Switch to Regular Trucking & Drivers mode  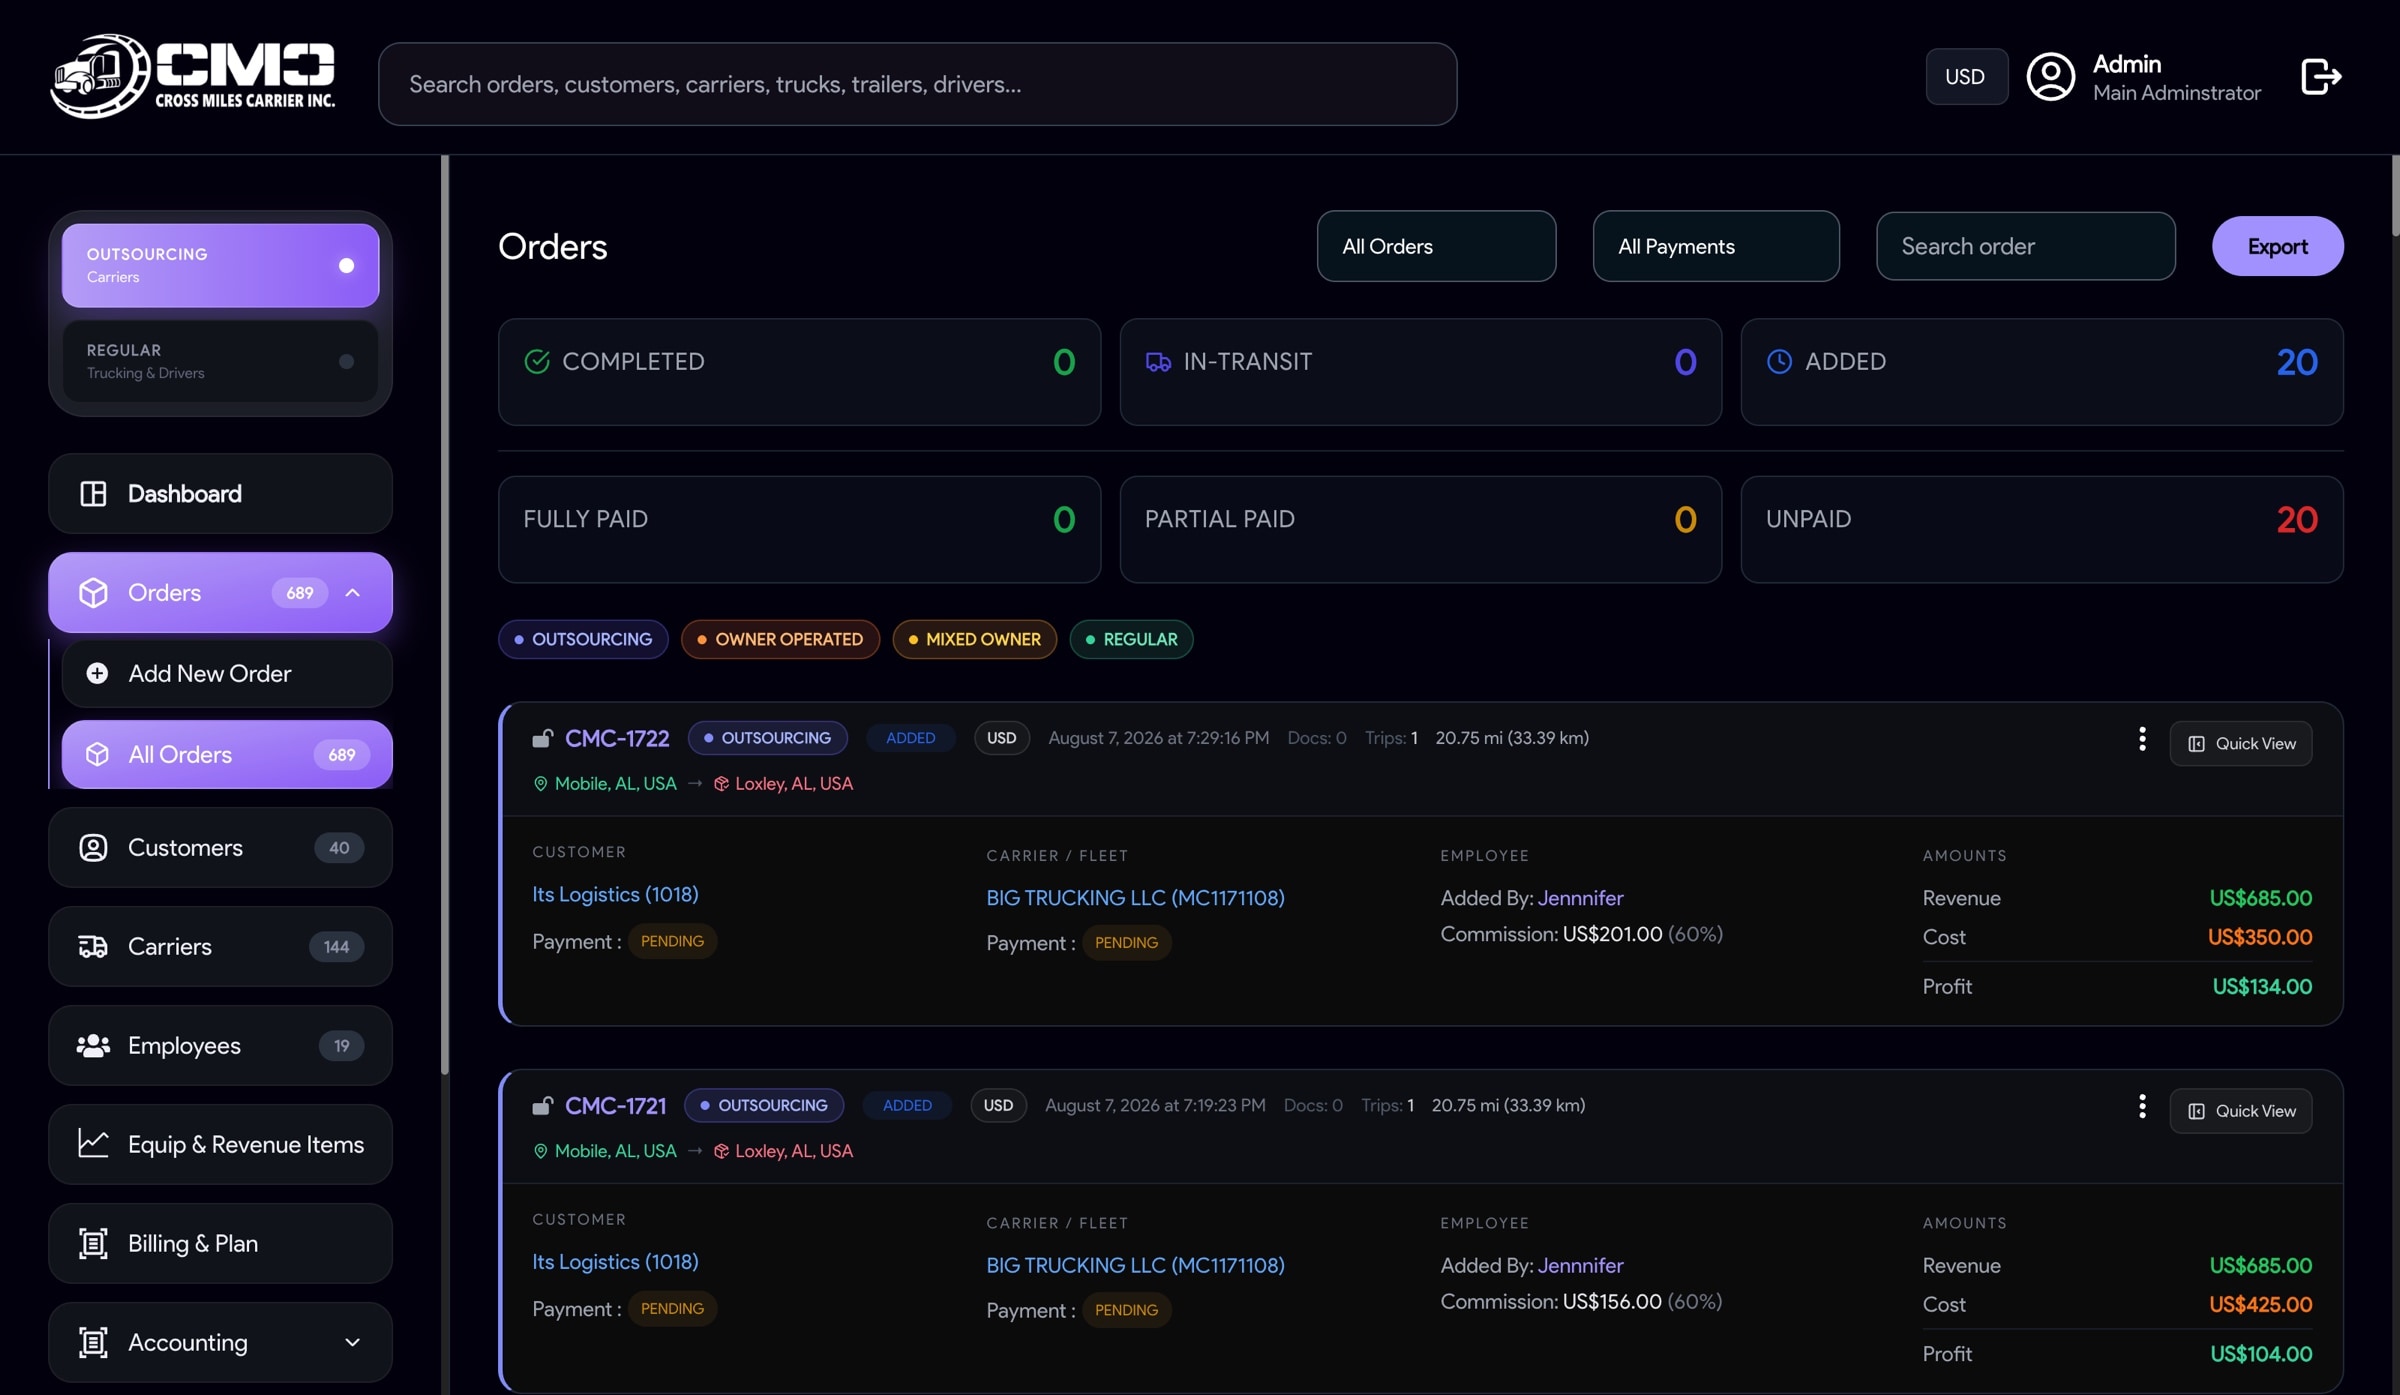tap(220, 361)
